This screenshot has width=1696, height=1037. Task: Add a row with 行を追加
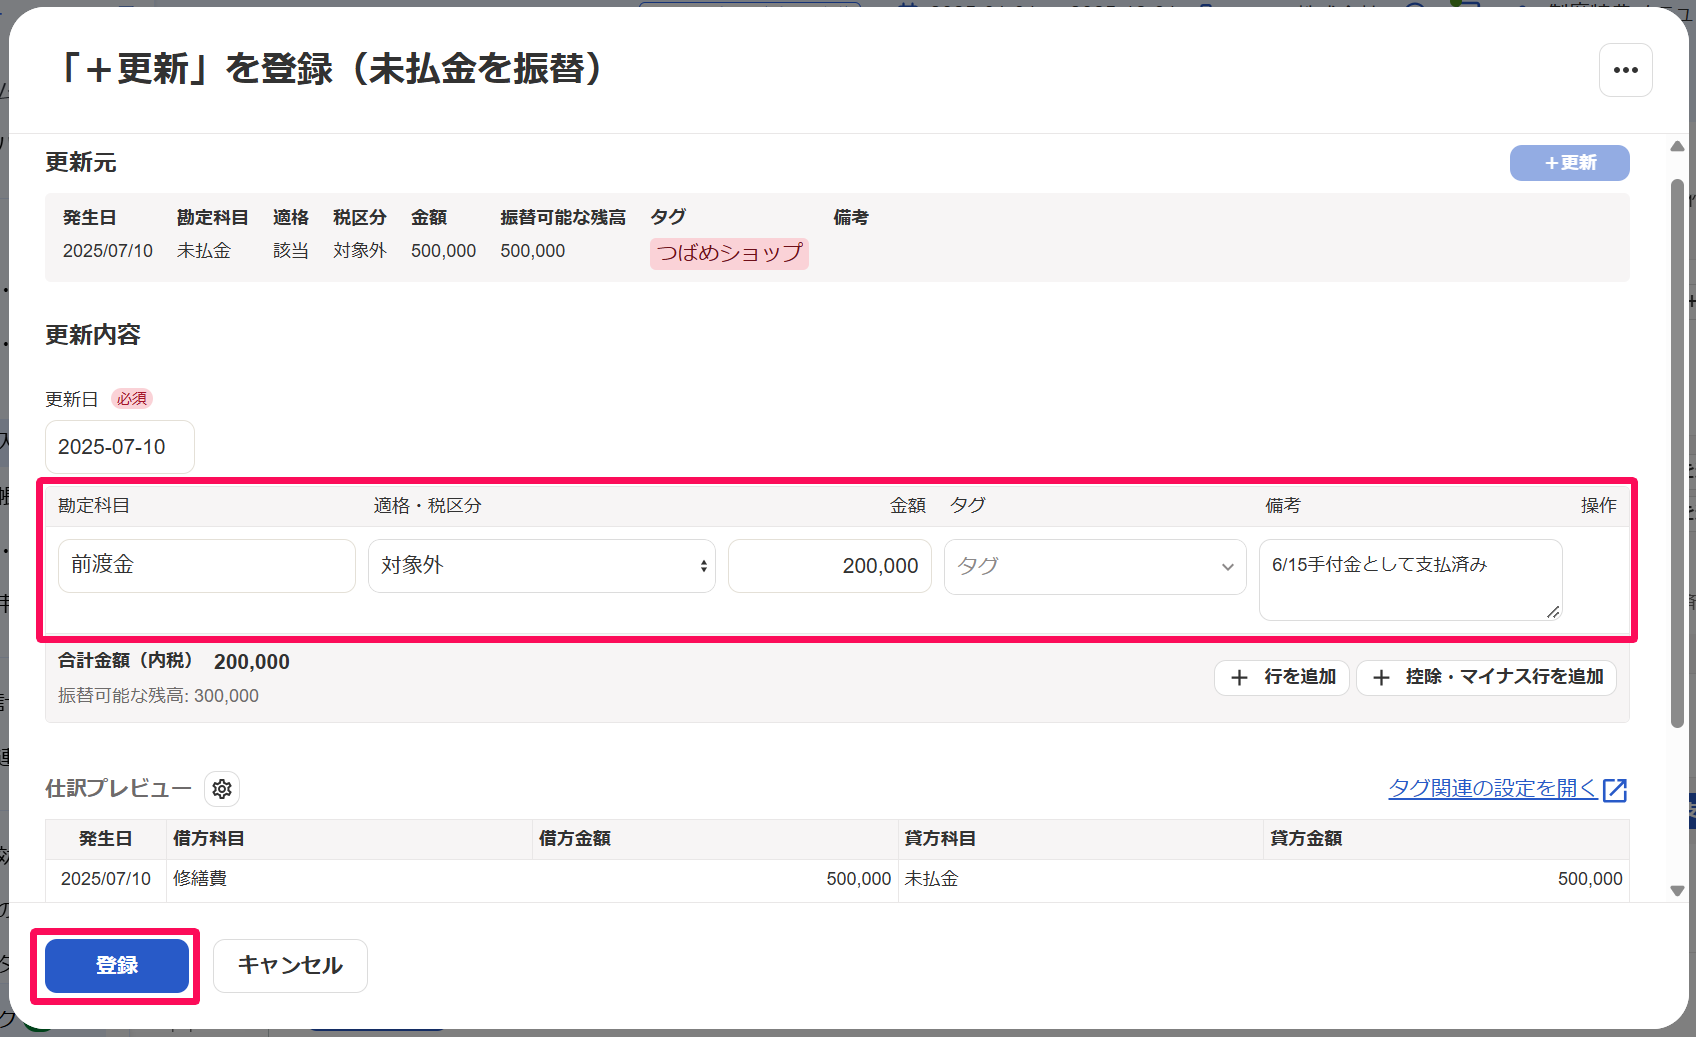click(1282, 677)
